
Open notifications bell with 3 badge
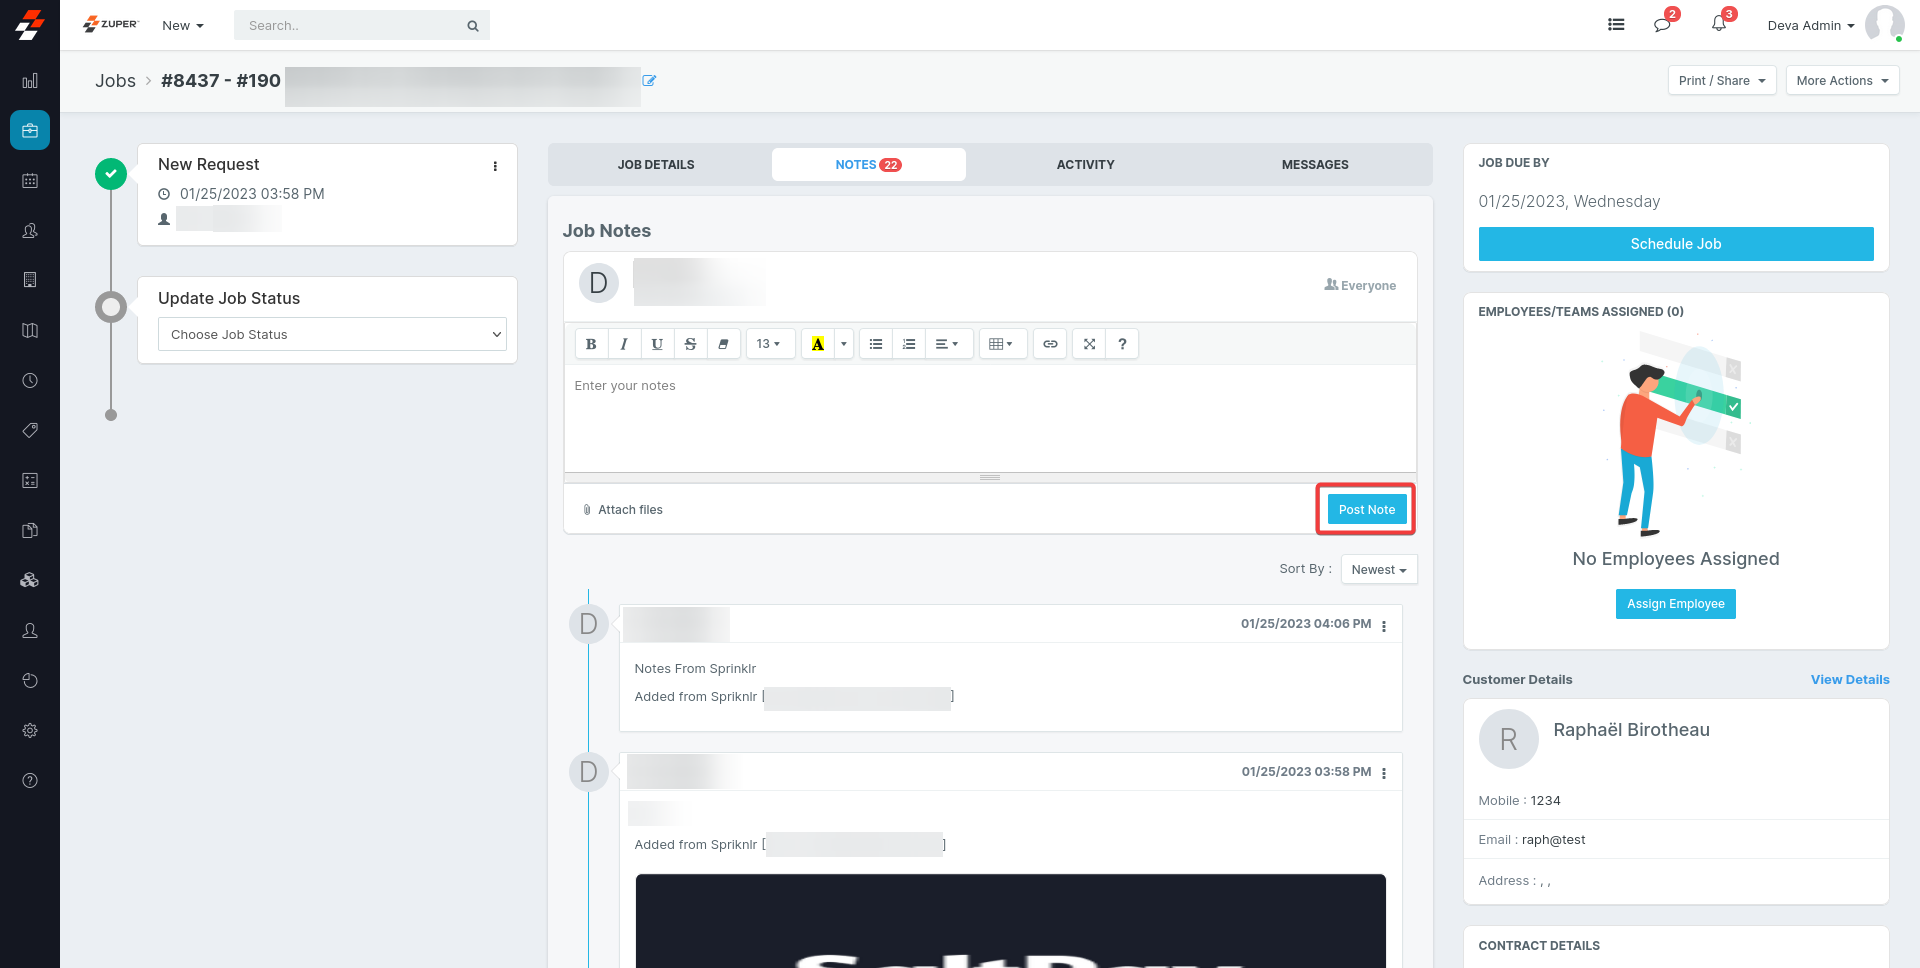pos(1719,23)
